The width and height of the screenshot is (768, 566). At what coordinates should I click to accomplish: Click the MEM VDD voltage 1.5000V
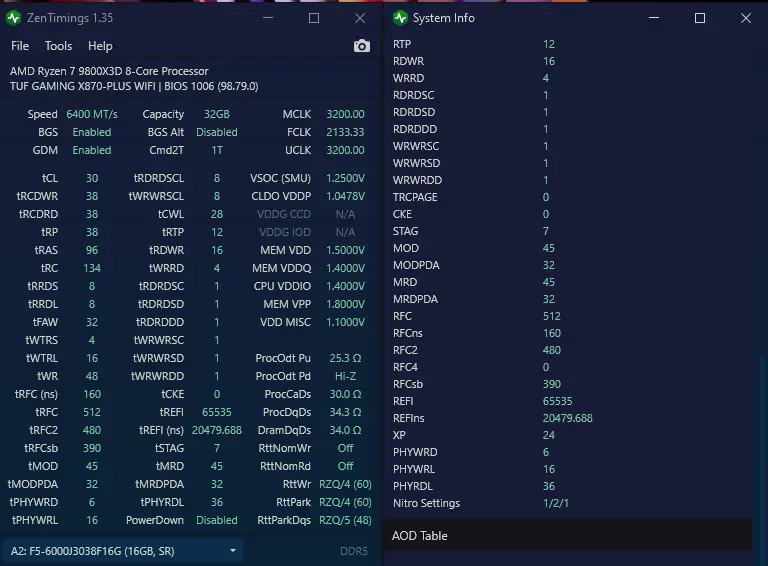point(345,250)
